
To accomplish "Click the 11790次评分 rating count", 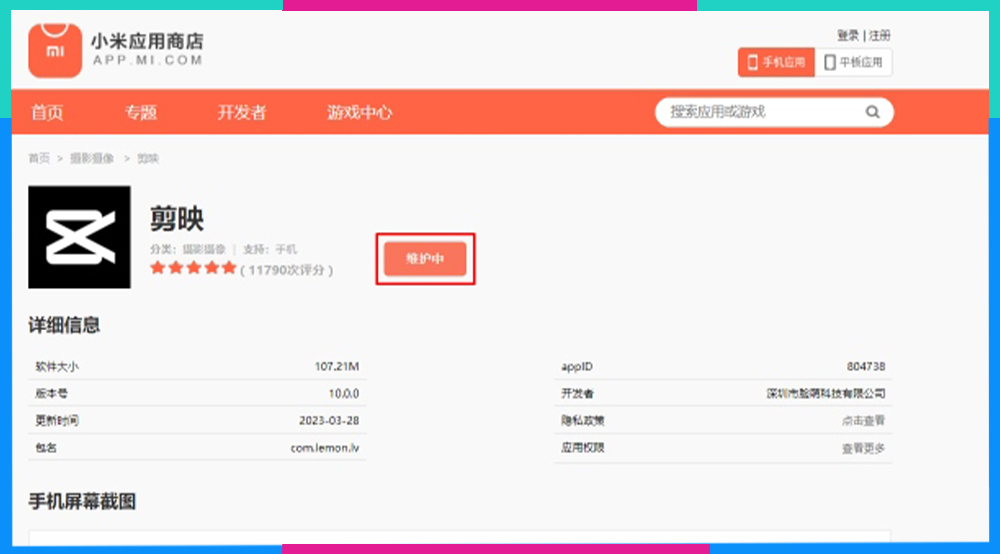I will coord(286,270).
